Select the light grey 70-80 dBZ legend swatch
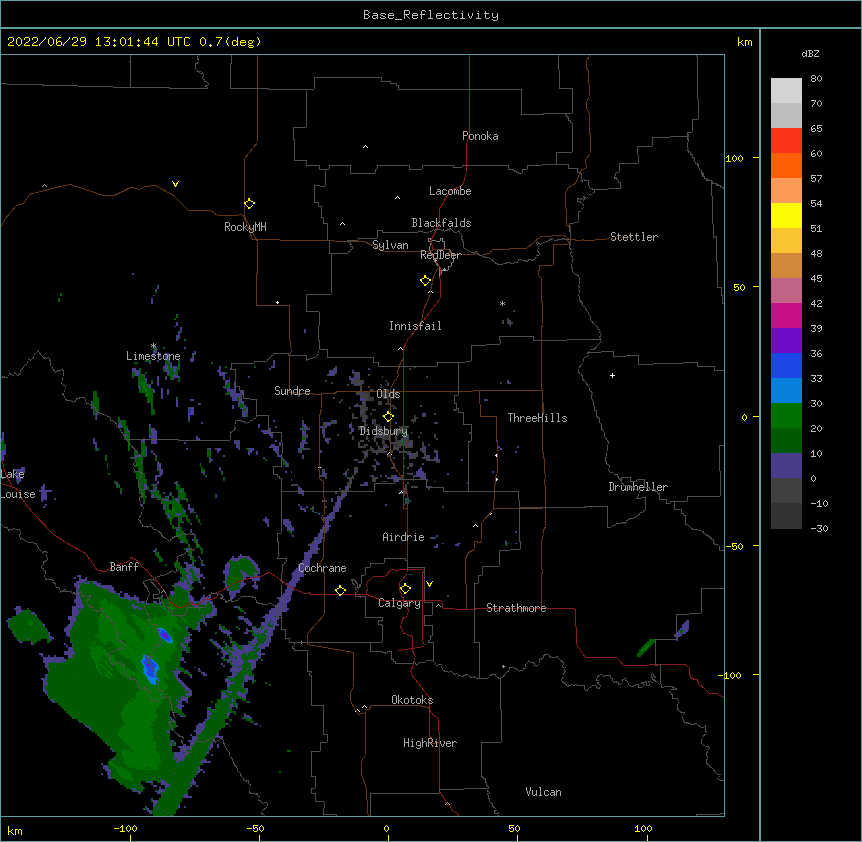This screenshot has width=862, height=842. (786, 91)
